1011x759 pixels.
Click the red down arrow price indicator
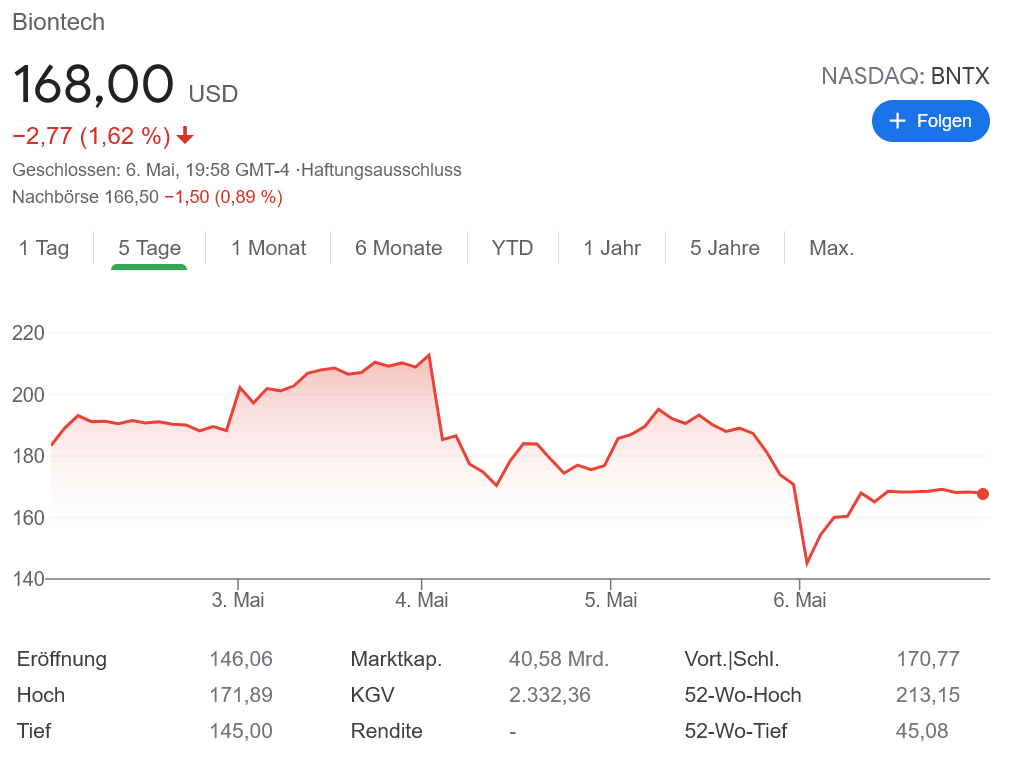click(x=185, y=135)
